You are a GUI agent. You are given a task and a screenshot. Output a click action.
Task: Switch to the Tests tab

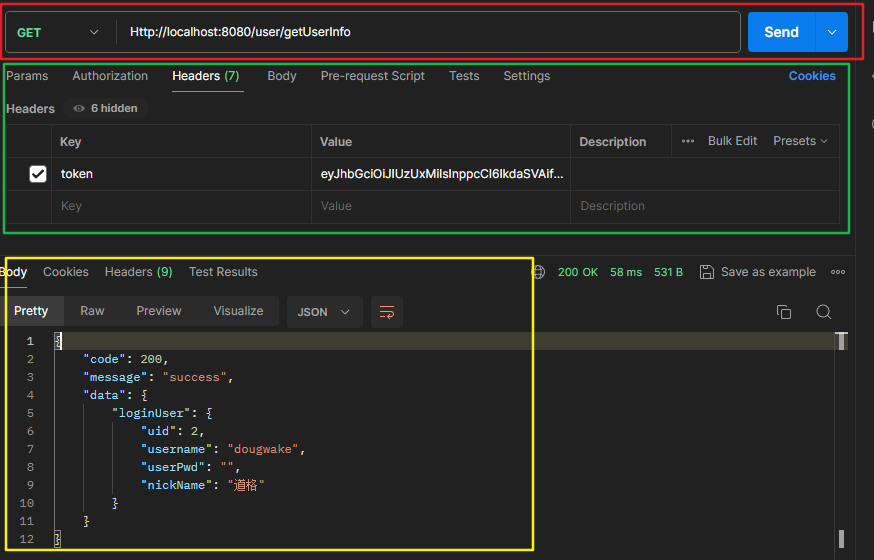coord(464,76)
